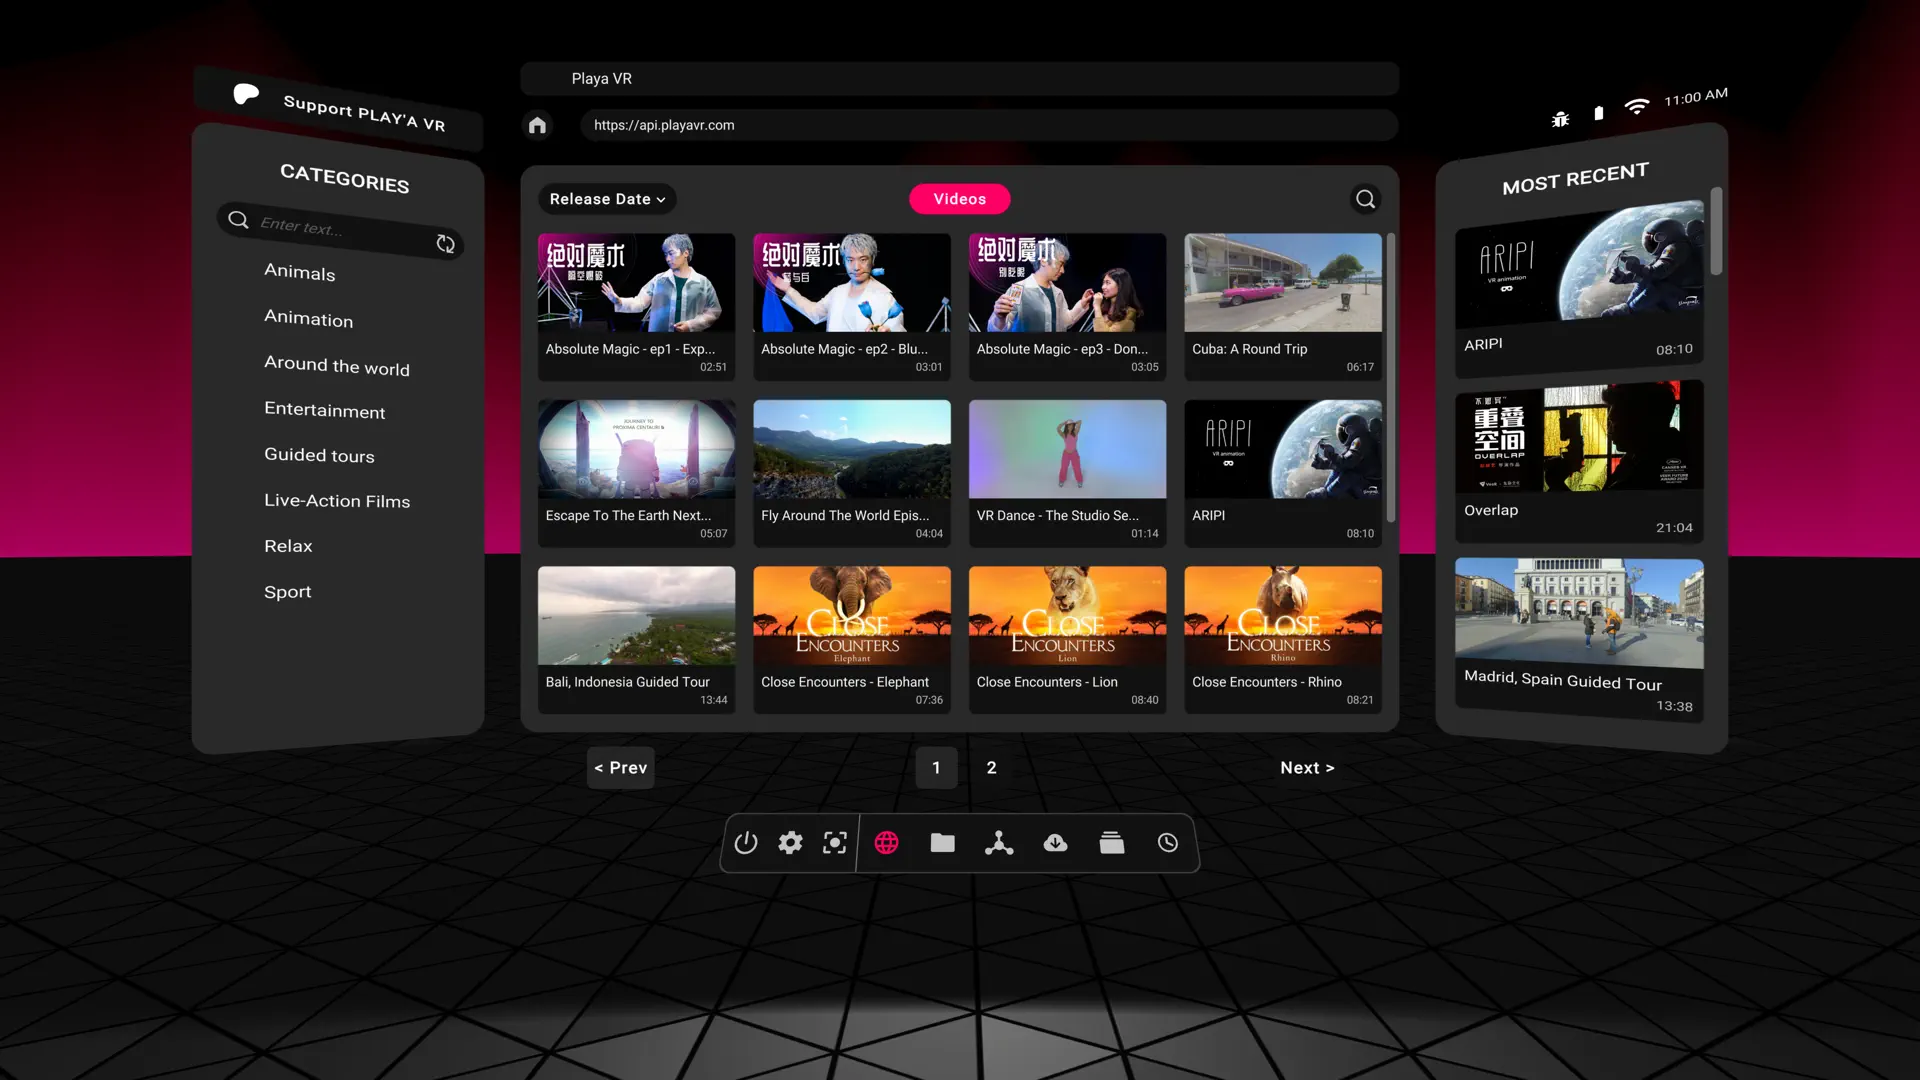Click the recenter view icon
Screen dimensions: 1920x1080
[835, 843]
